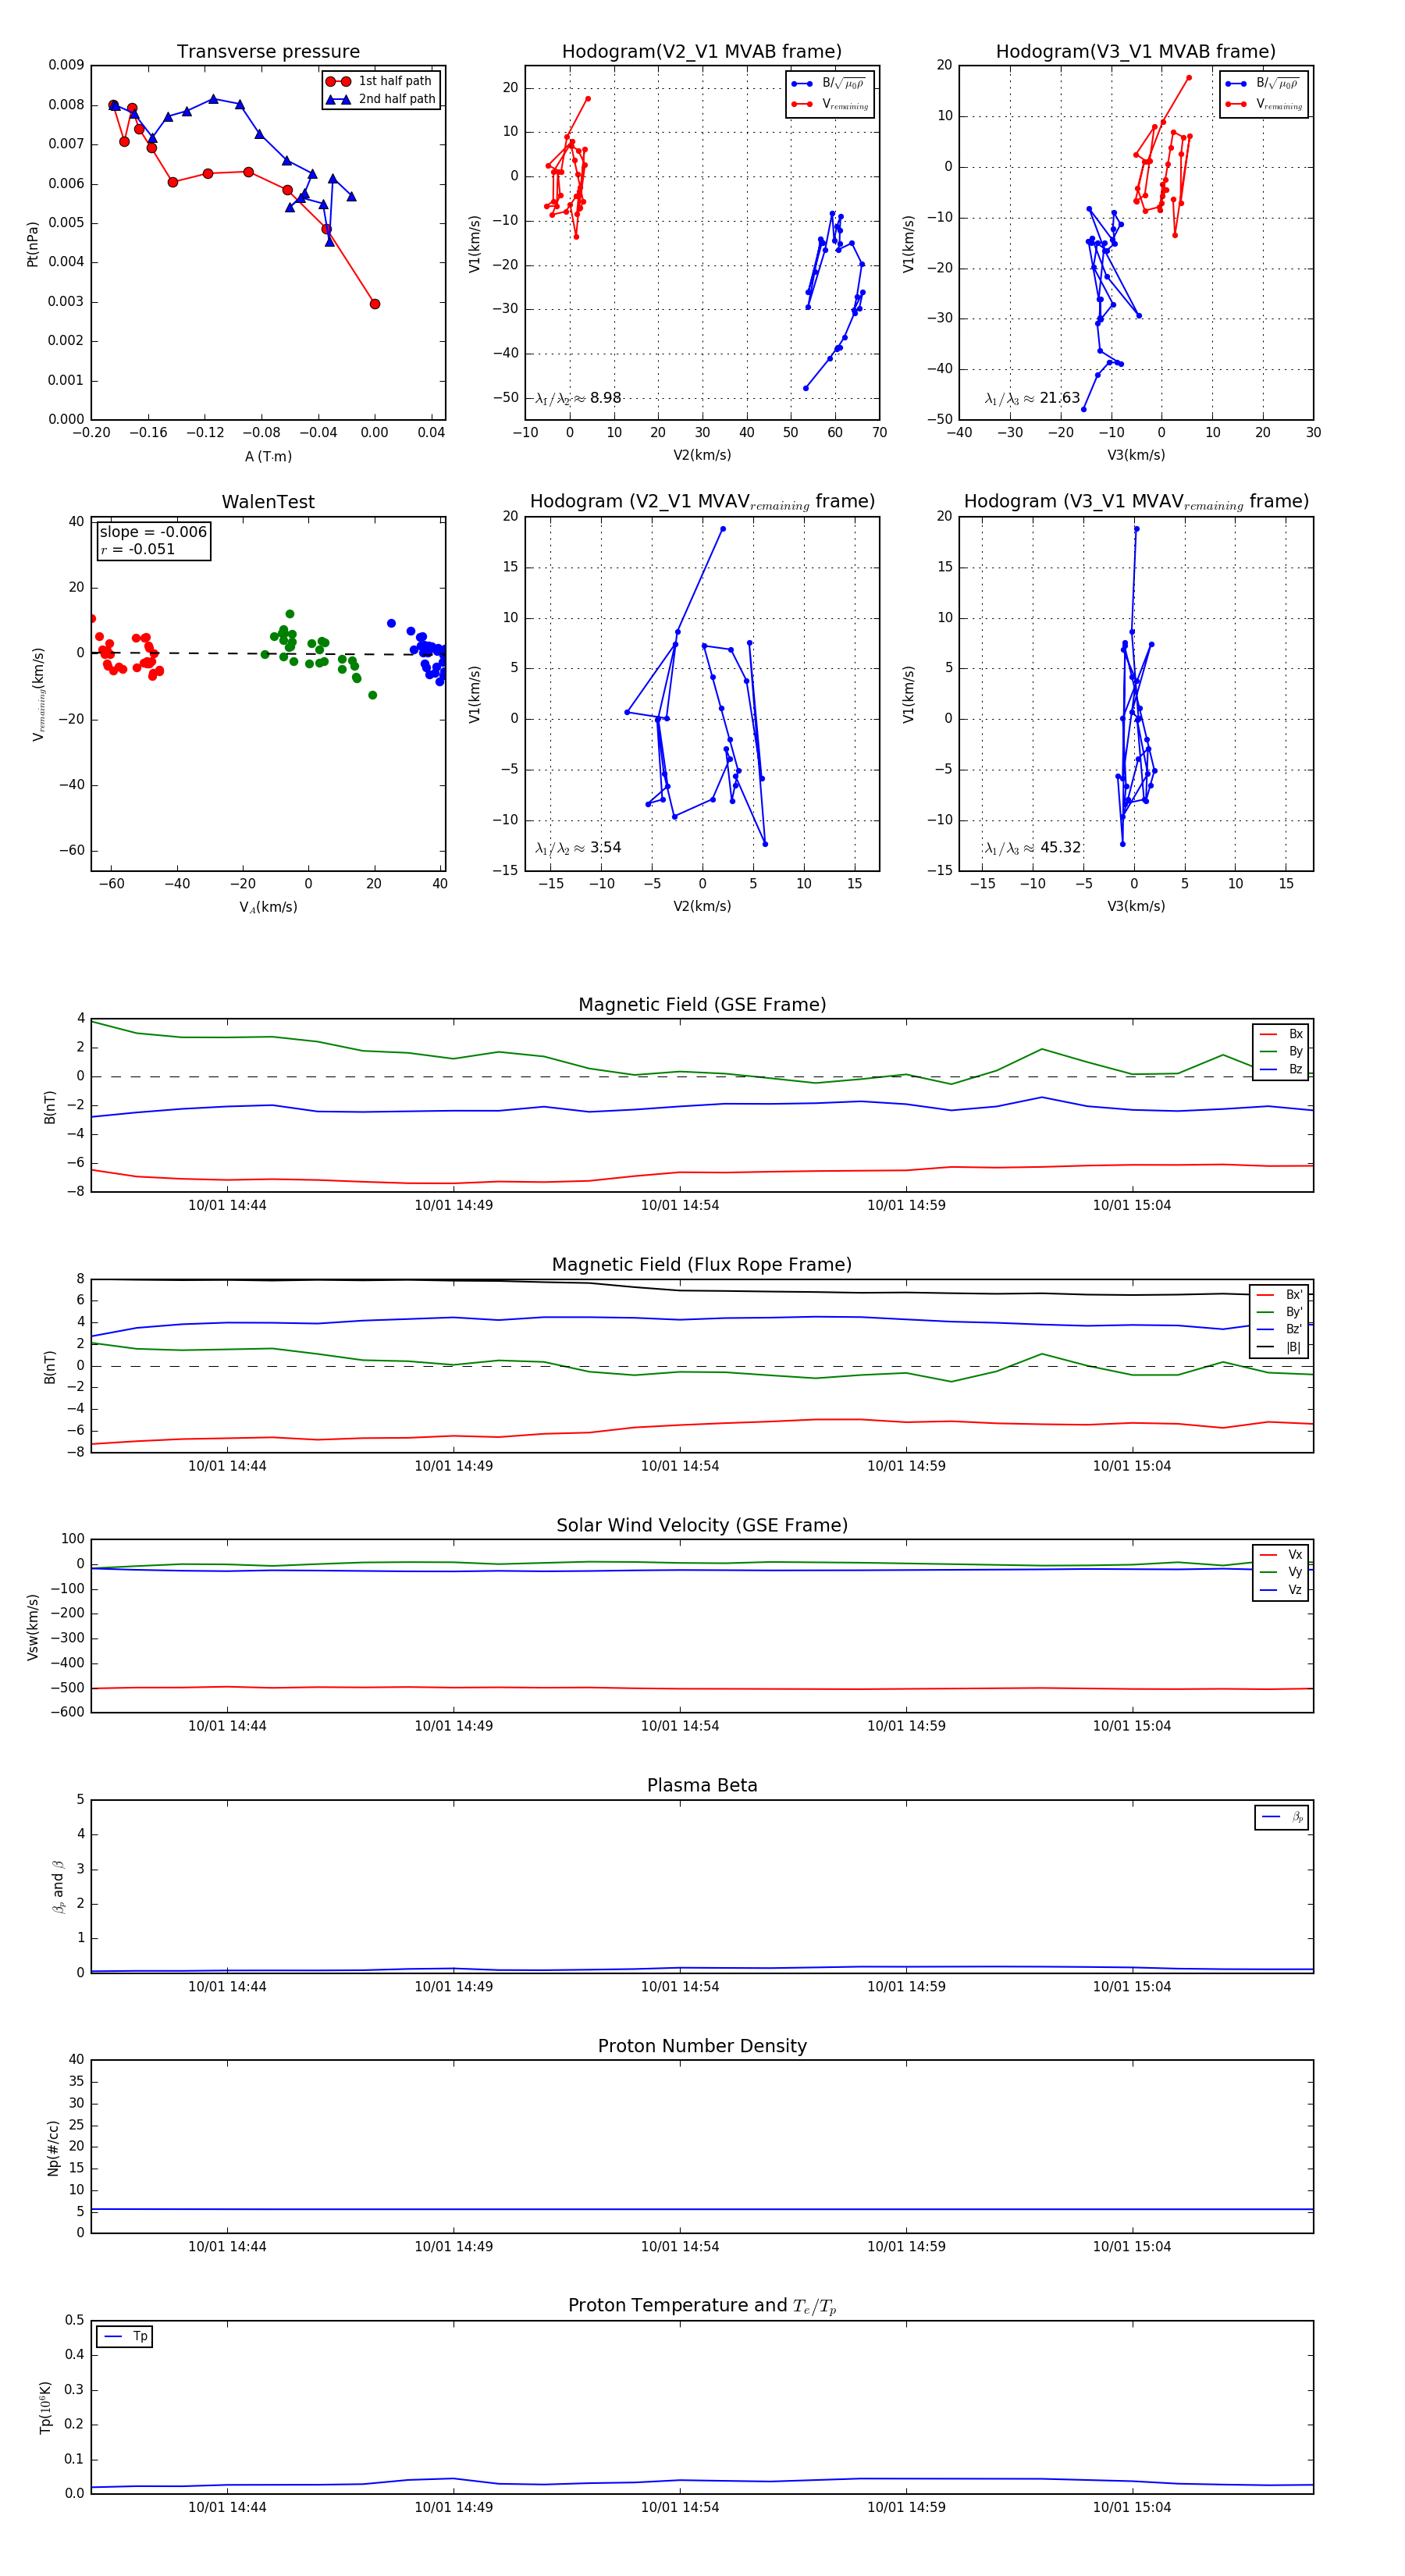The image size is (1405, 2576).
Task: Click the "Transverse pressure" plot title
Action: [268, 52]
